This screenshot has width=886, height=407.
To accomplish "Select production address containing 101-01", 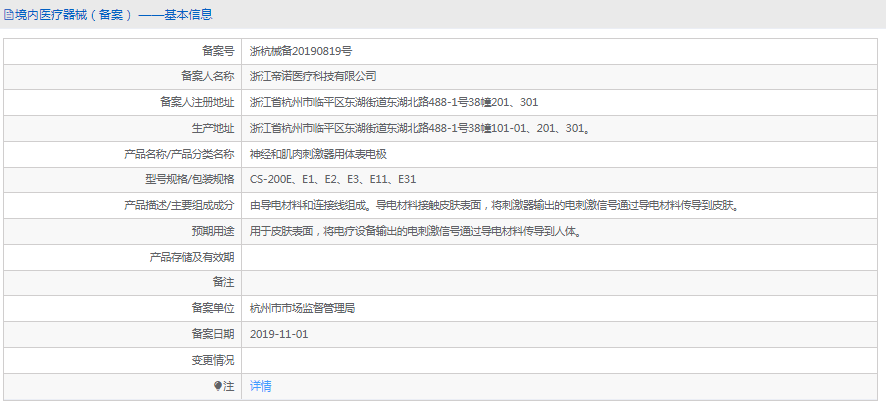I will [420, 128].
